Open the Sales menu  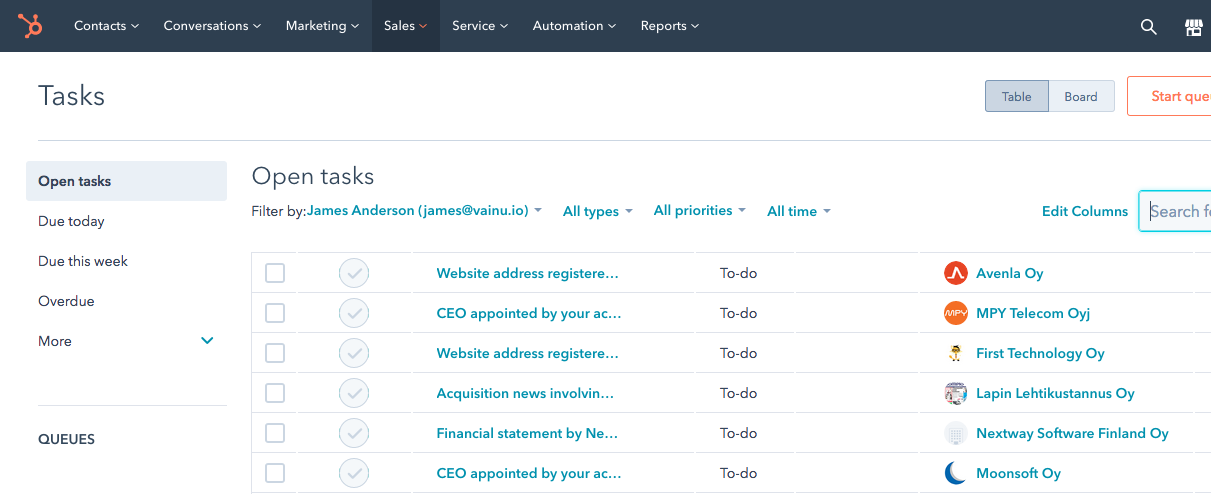click(x=405, y=26)
